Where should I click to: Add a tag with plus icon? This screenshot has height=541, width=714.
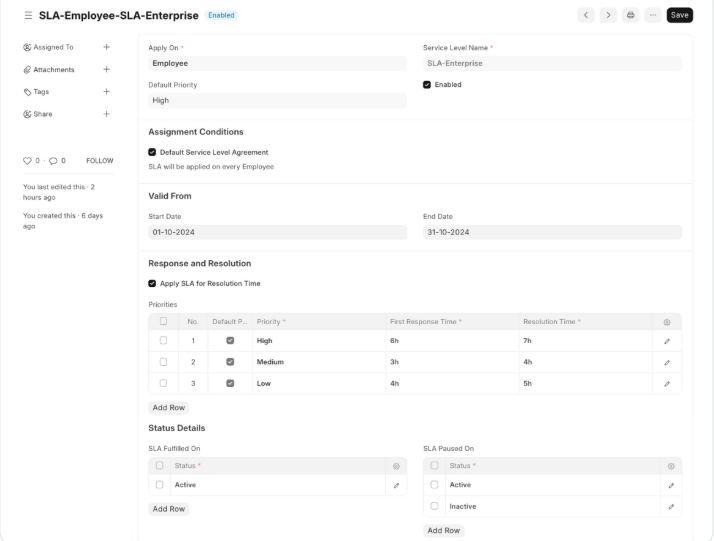107,92
